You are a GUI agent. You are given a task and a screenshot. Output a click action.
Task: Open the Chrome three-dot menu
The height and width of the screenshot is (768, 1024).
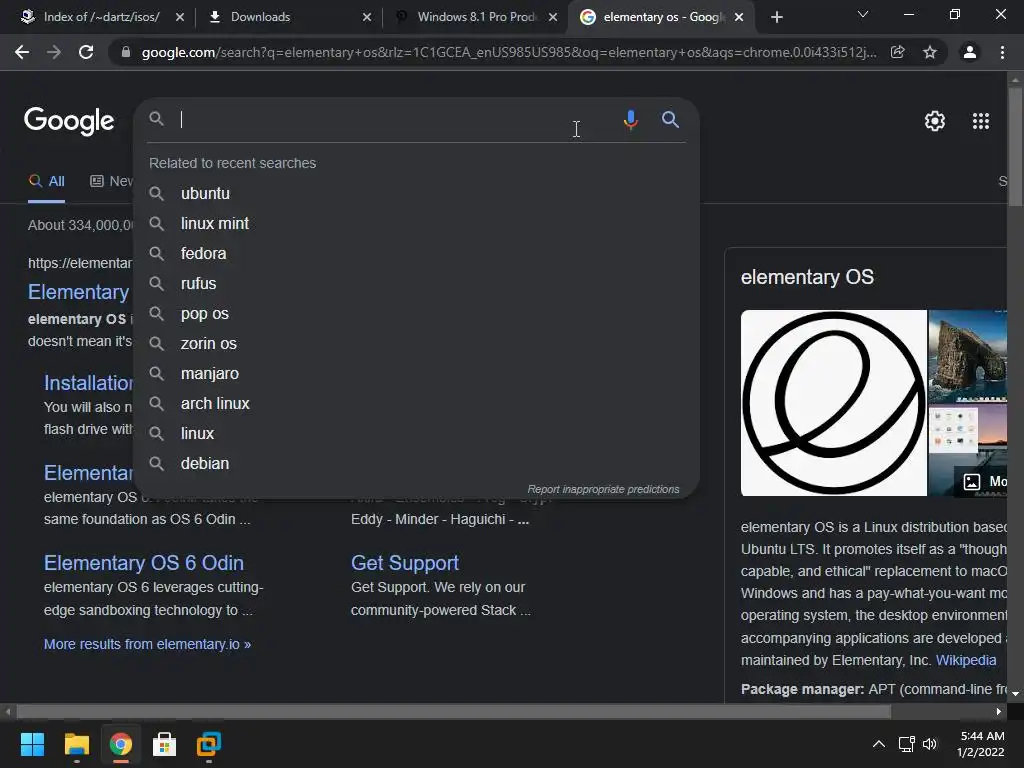pos(1002,52)
